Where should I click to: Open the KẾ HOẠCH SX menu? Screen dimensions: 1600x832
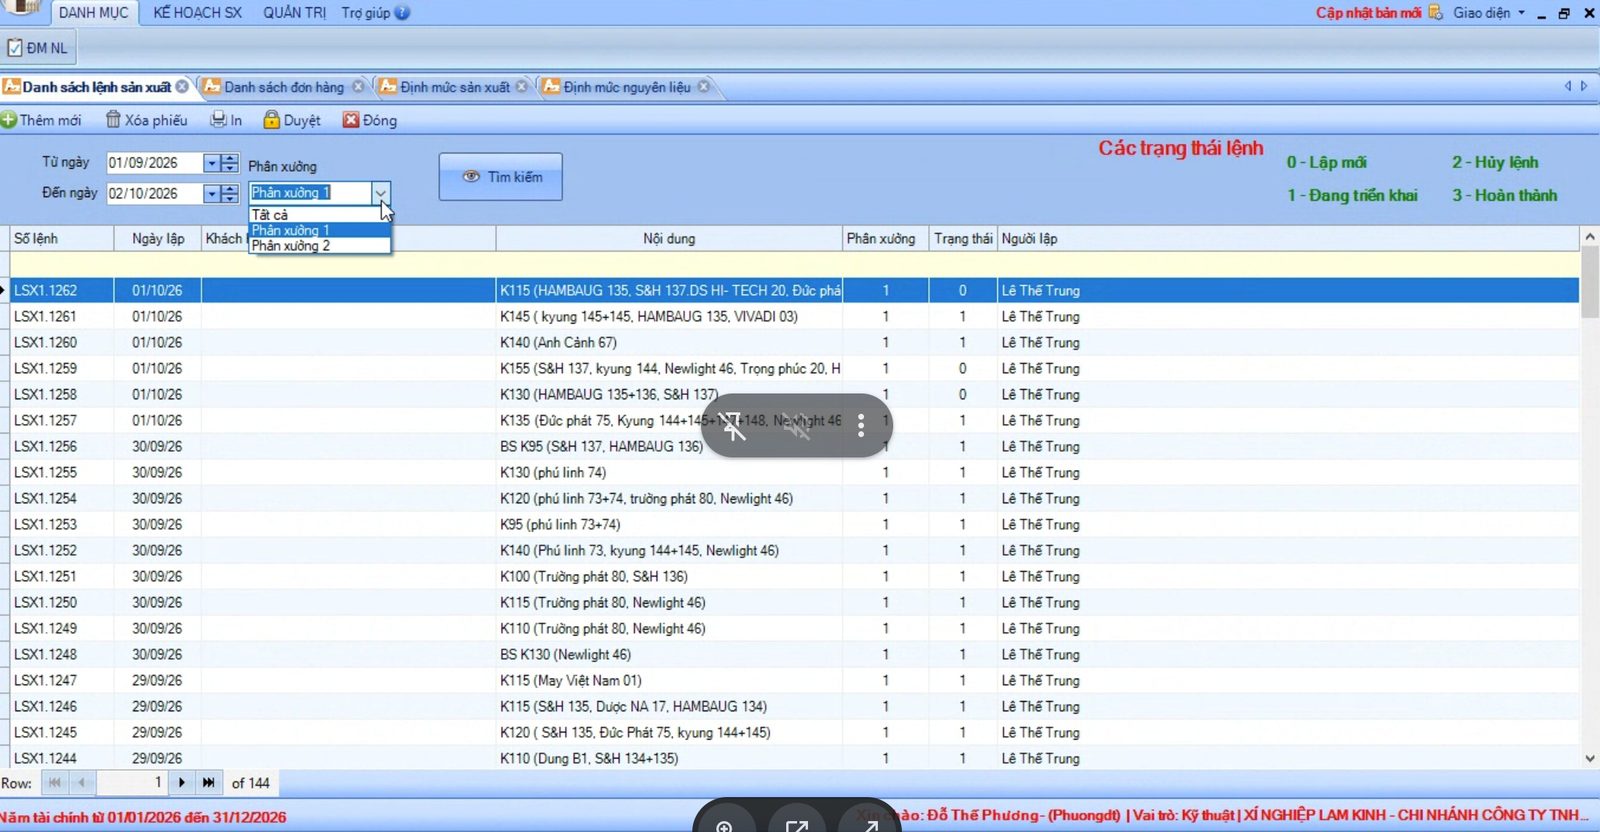click(198, 13)
